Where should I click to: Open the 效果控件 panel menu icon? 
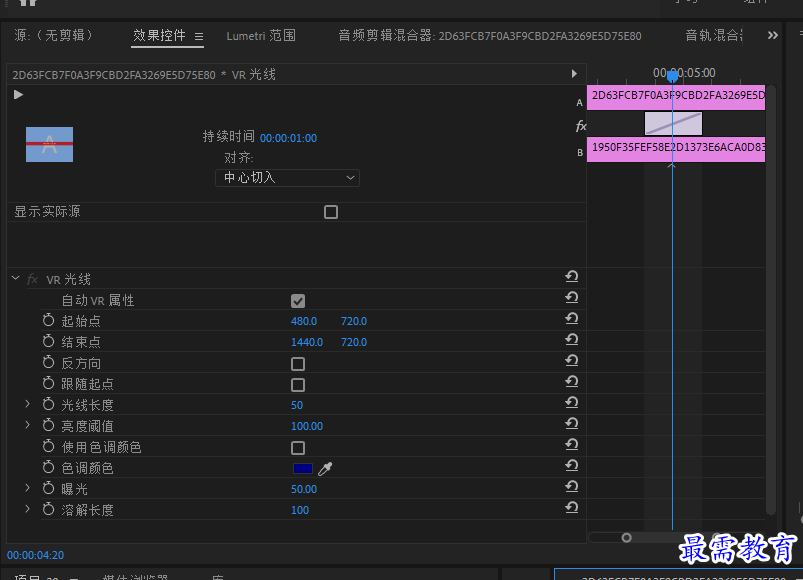[x=199, y=36]
